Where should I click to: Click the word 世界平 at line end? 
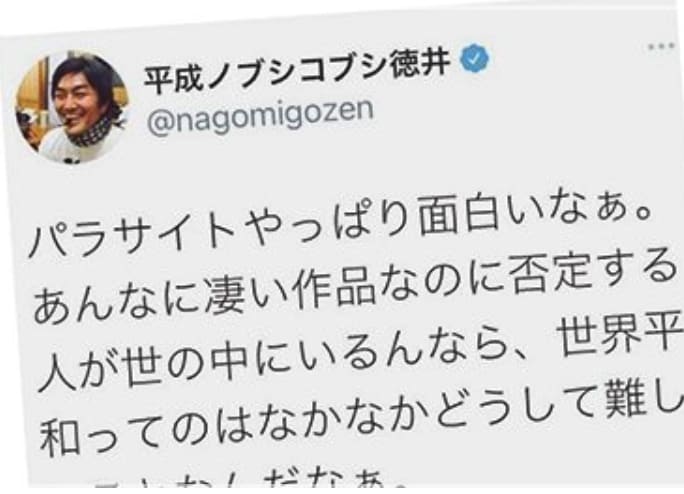619,333
